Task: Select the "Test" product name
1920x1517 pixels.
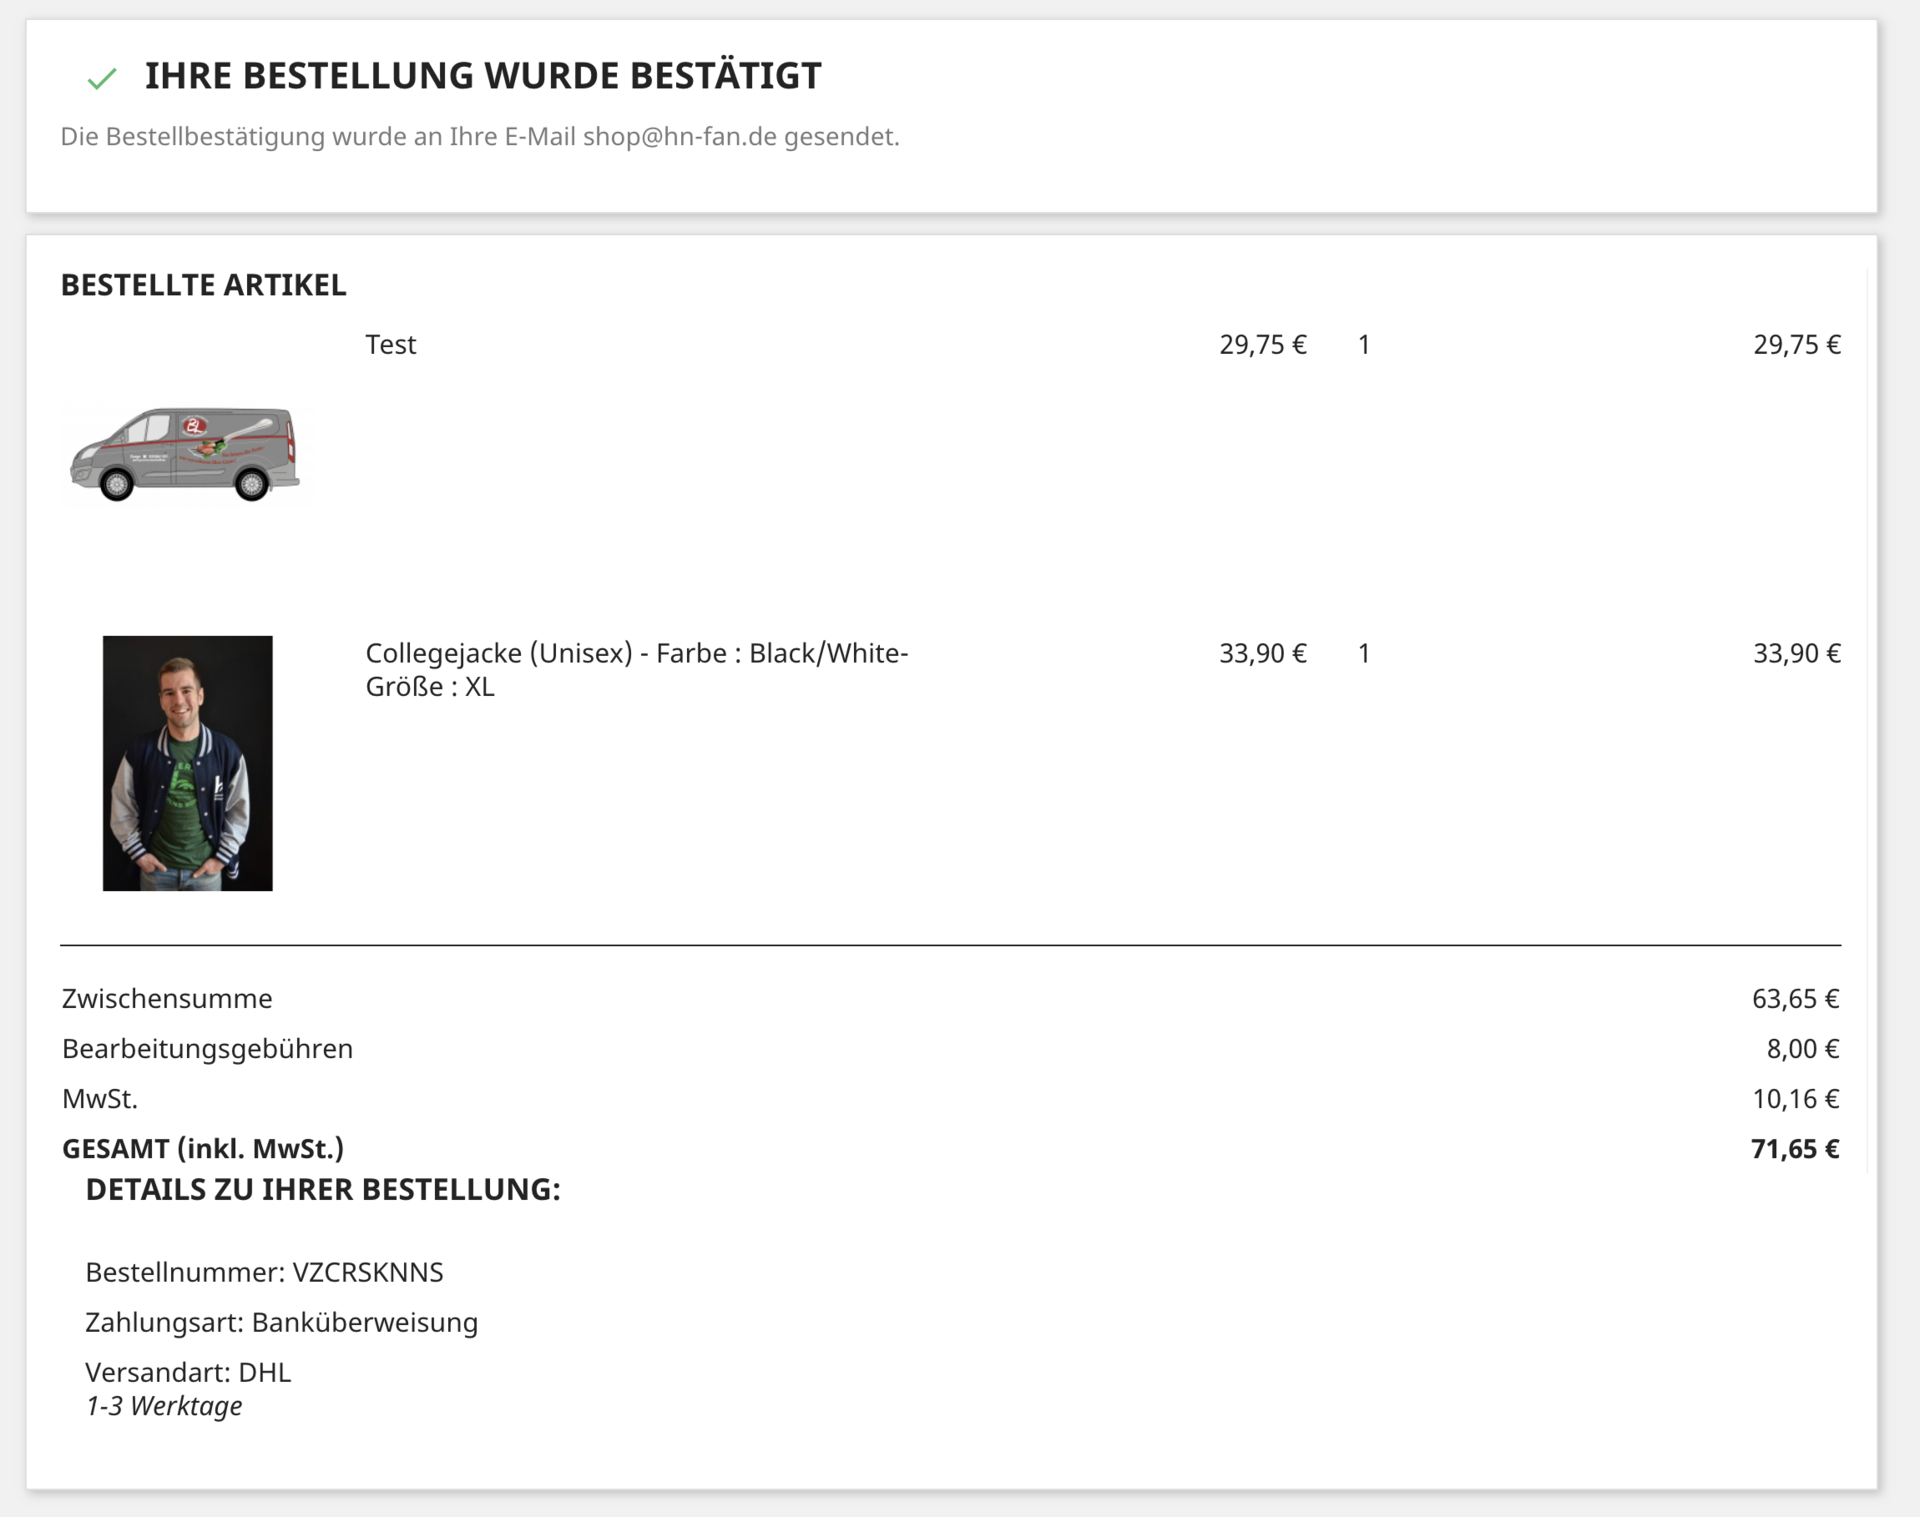Action: pyautogui.click(x=390, y=344)
